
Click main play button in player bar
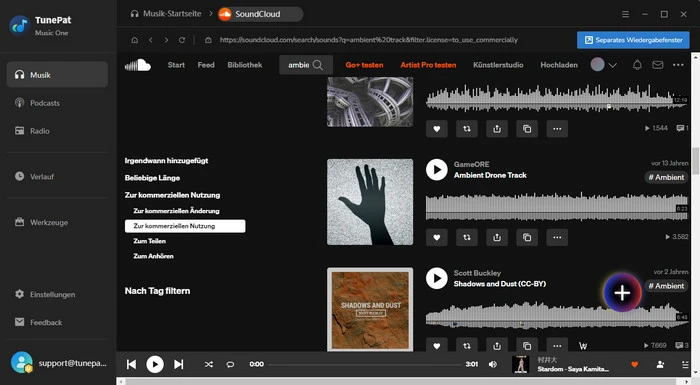[x=155, y=364]
